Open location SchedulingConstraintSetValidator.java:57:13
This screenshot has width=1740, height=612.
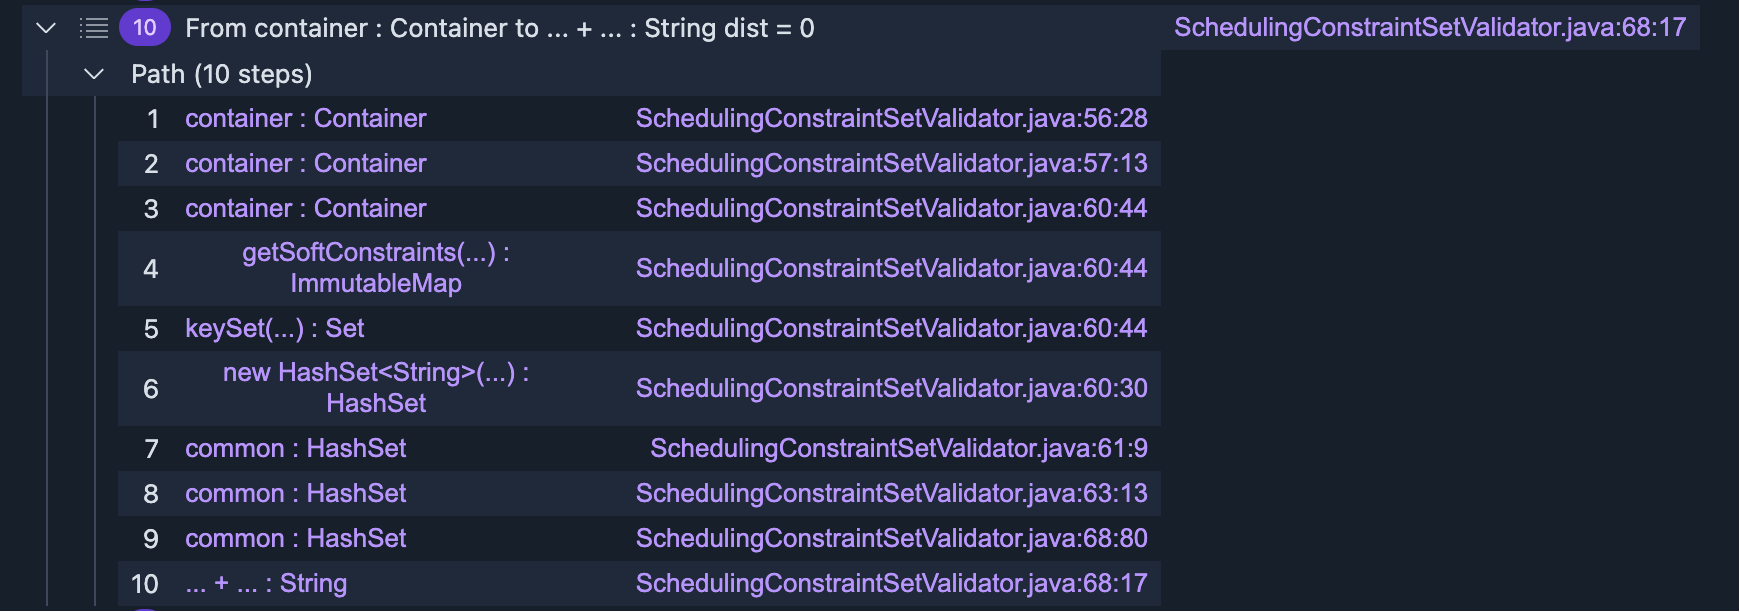[891, 163]
